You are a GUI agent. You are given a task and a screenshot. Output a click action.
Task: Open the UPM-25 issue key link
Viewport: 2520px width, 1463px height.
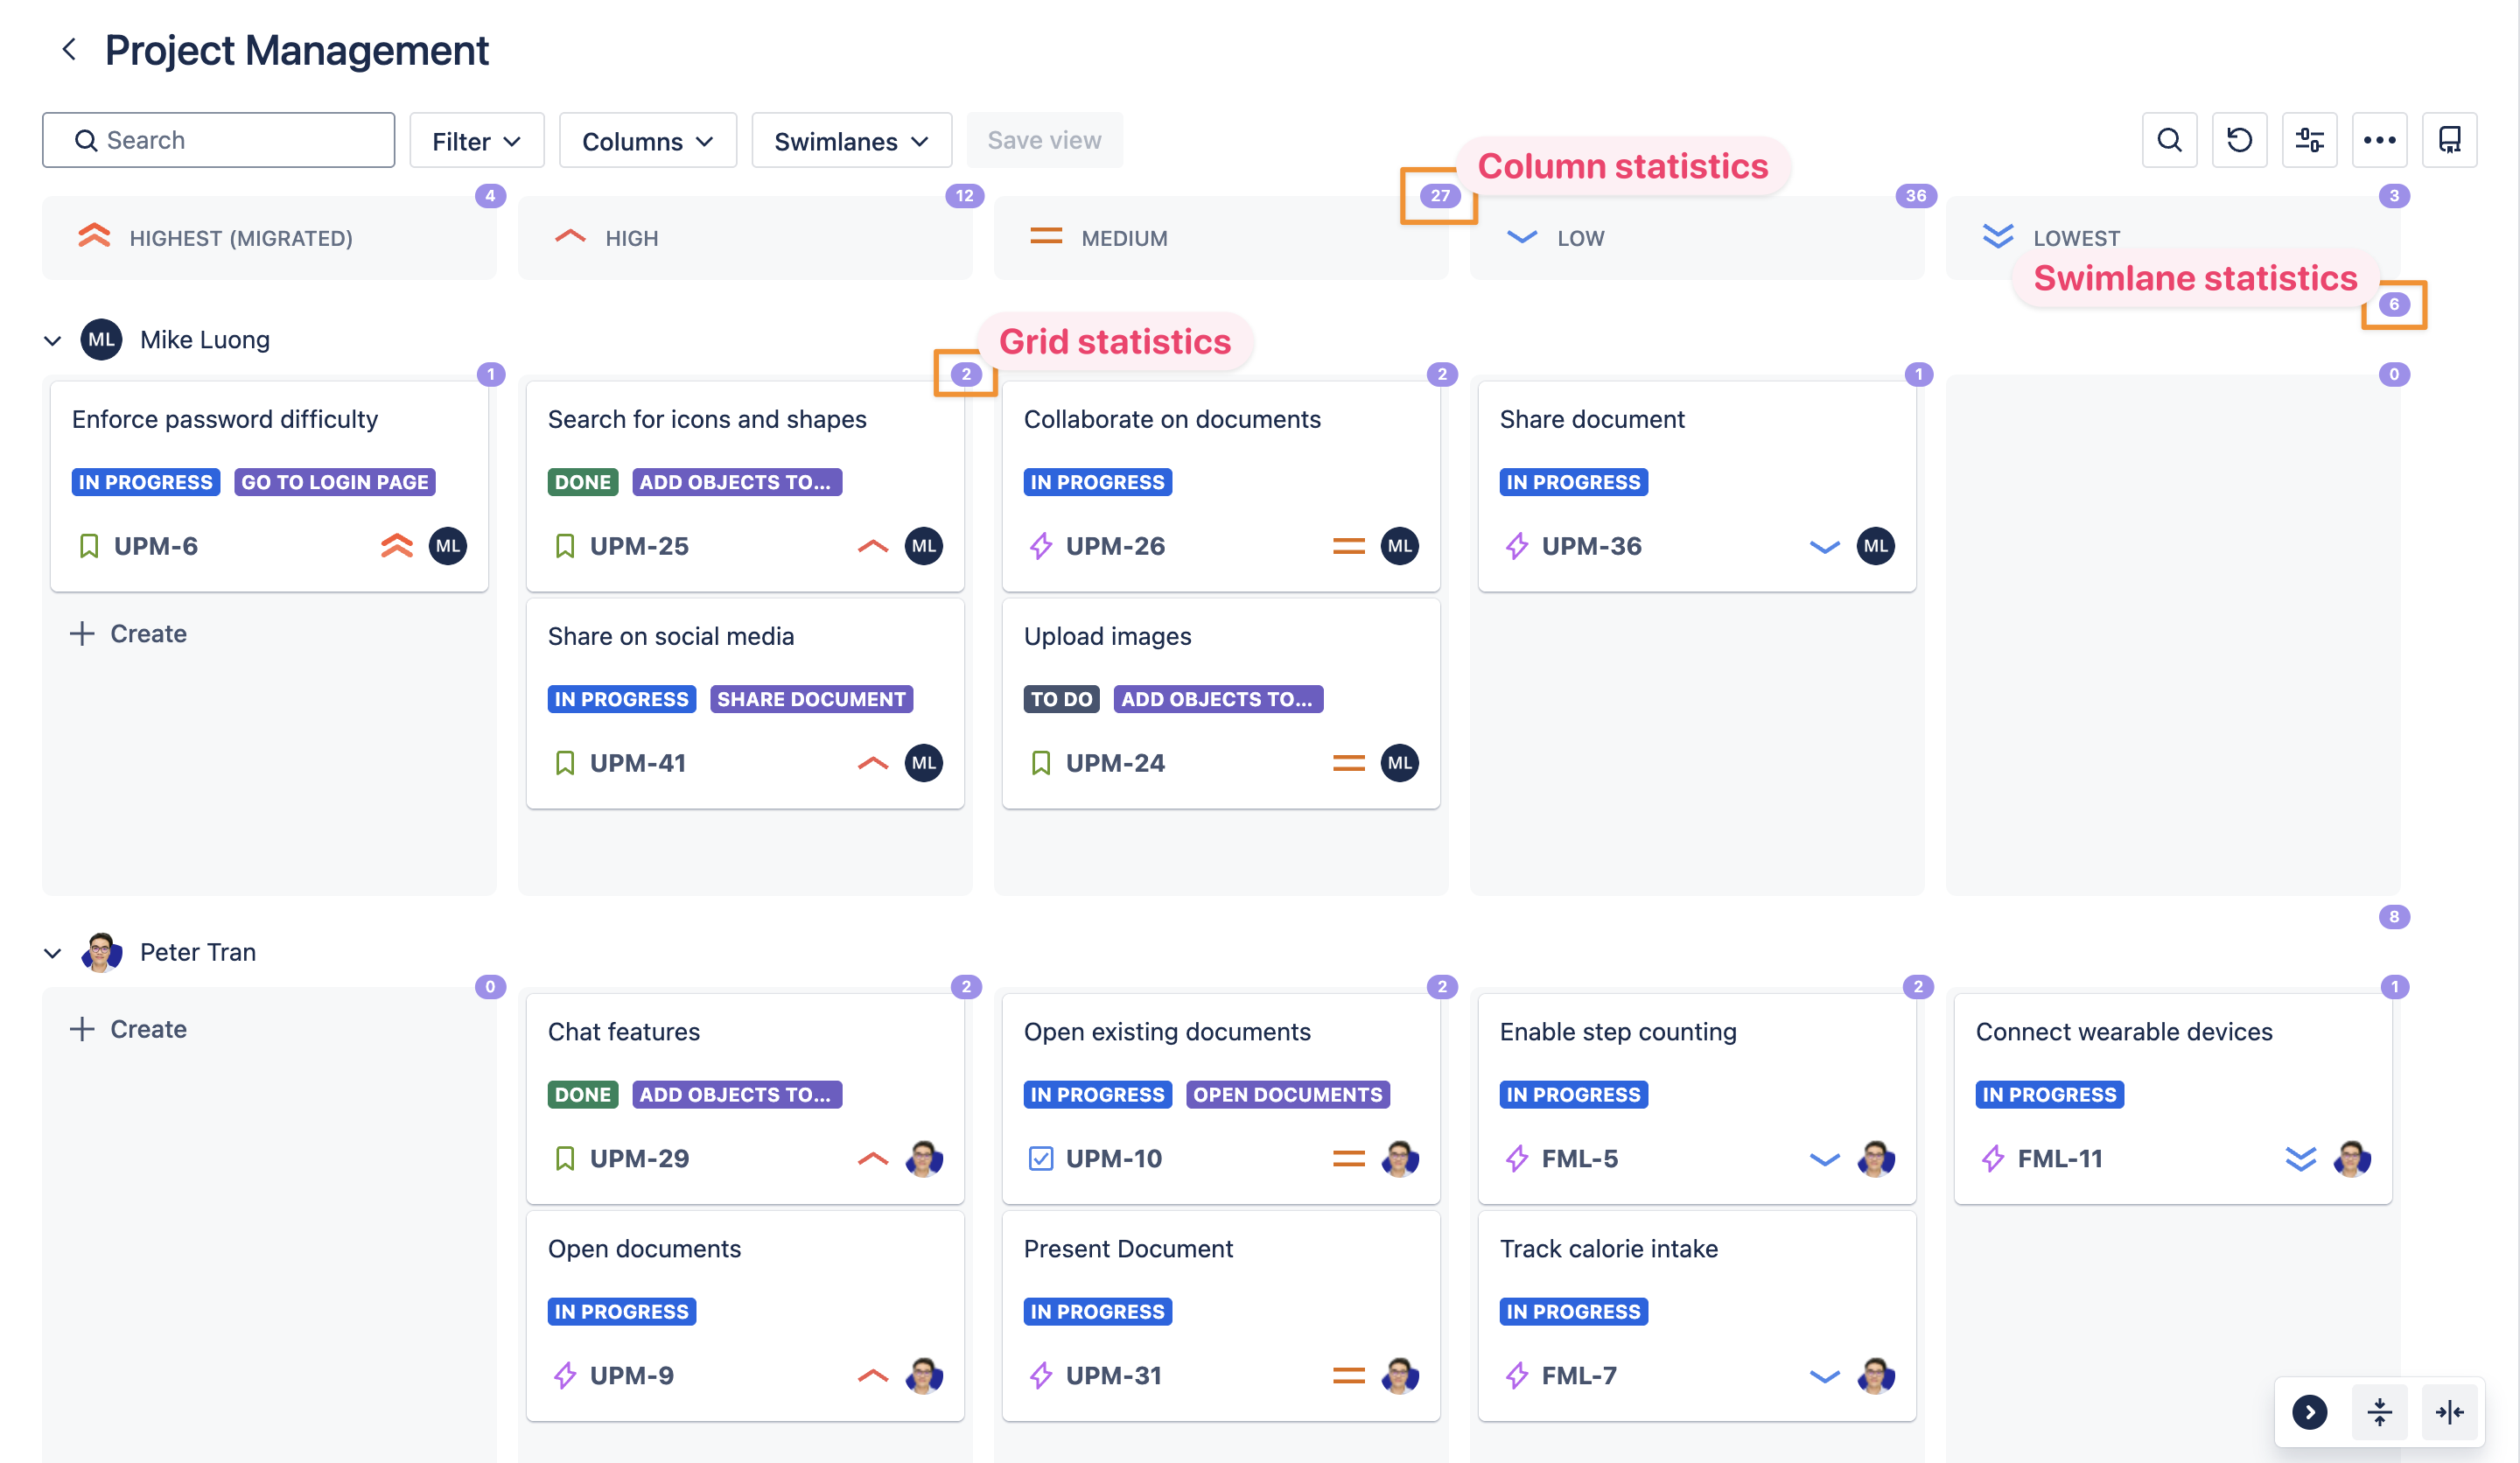tap(638, 546)
